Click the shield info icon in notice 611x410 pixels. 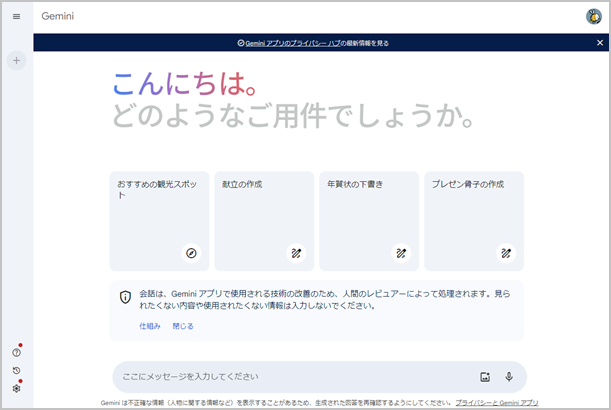coord(125,297)
